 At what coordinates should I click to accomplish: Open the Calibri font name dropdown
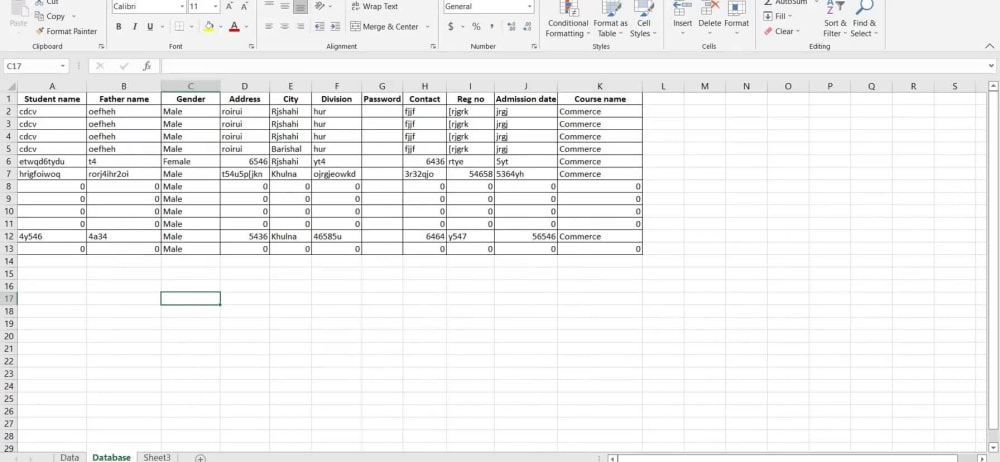pyautogui.click(x=182, y=6)
